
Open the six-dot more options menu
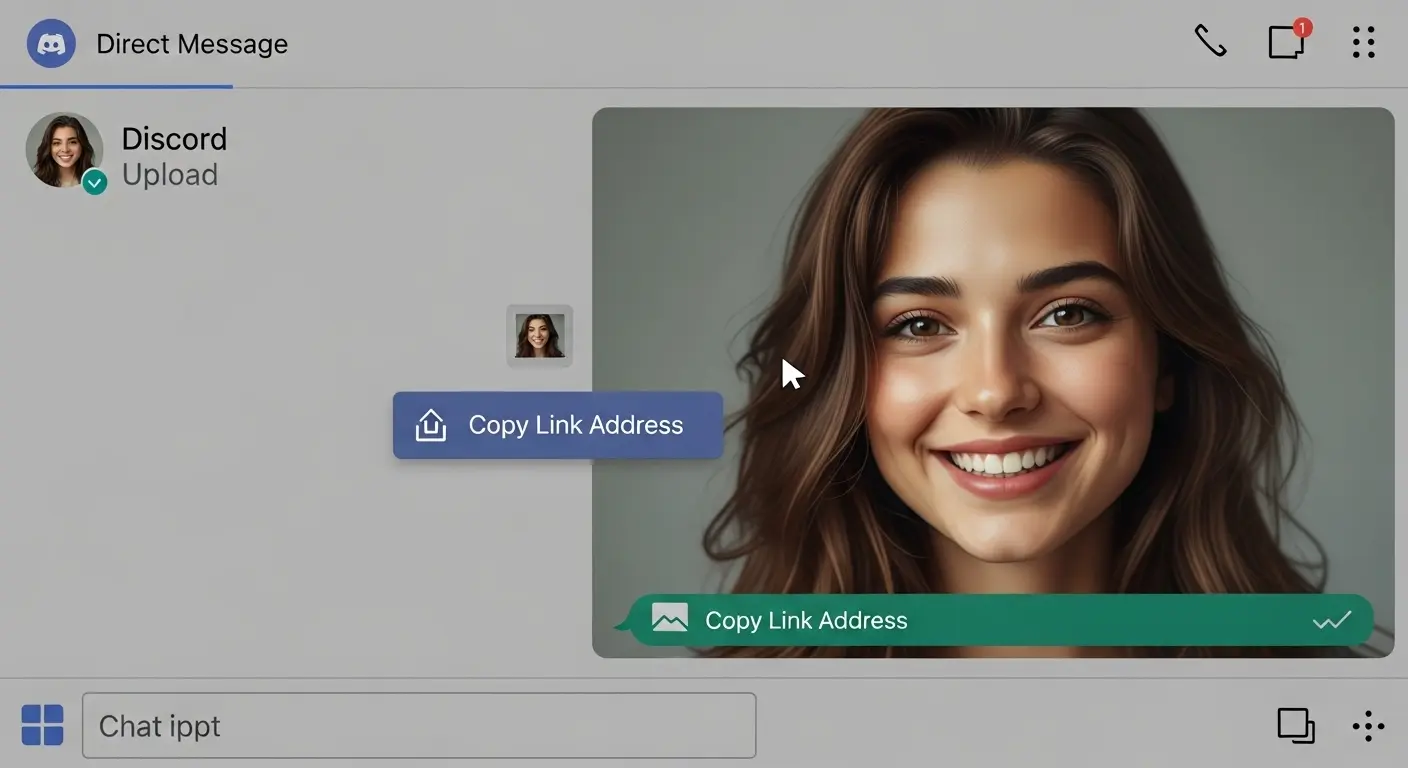click(1363, 42)
